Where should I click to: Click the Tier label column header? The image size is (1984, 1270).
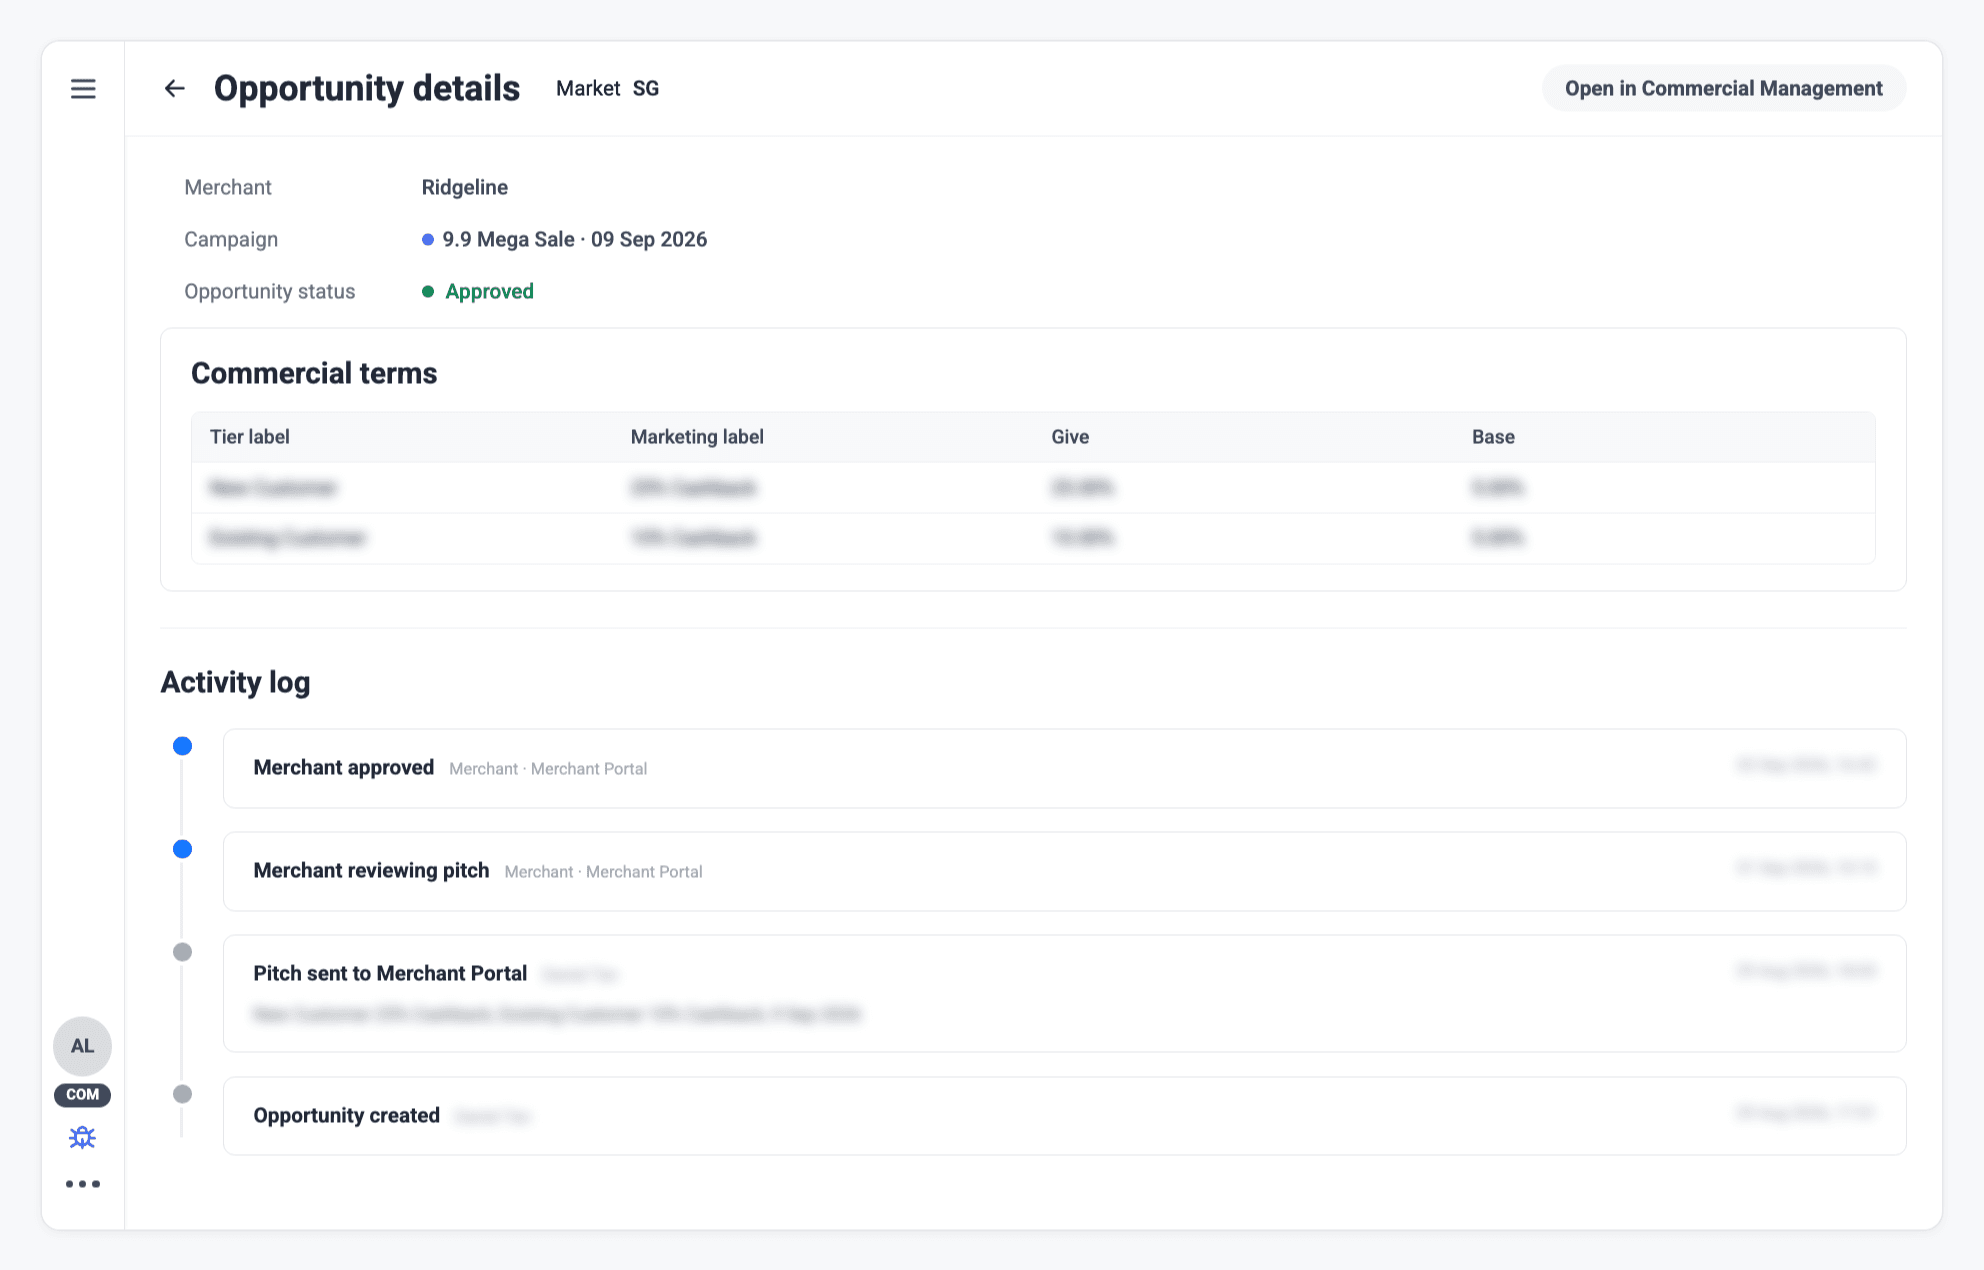click(250, 437)
